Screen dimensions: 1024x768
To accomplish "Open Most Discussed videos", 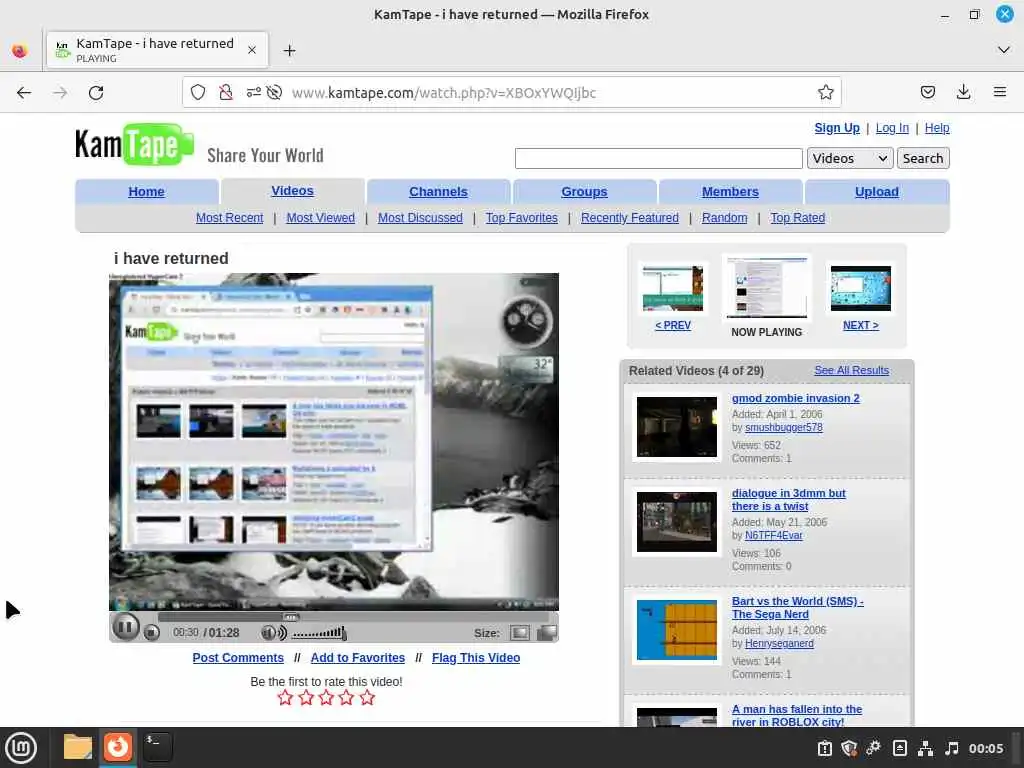I will pyautogui.click(x=420, y=218).
